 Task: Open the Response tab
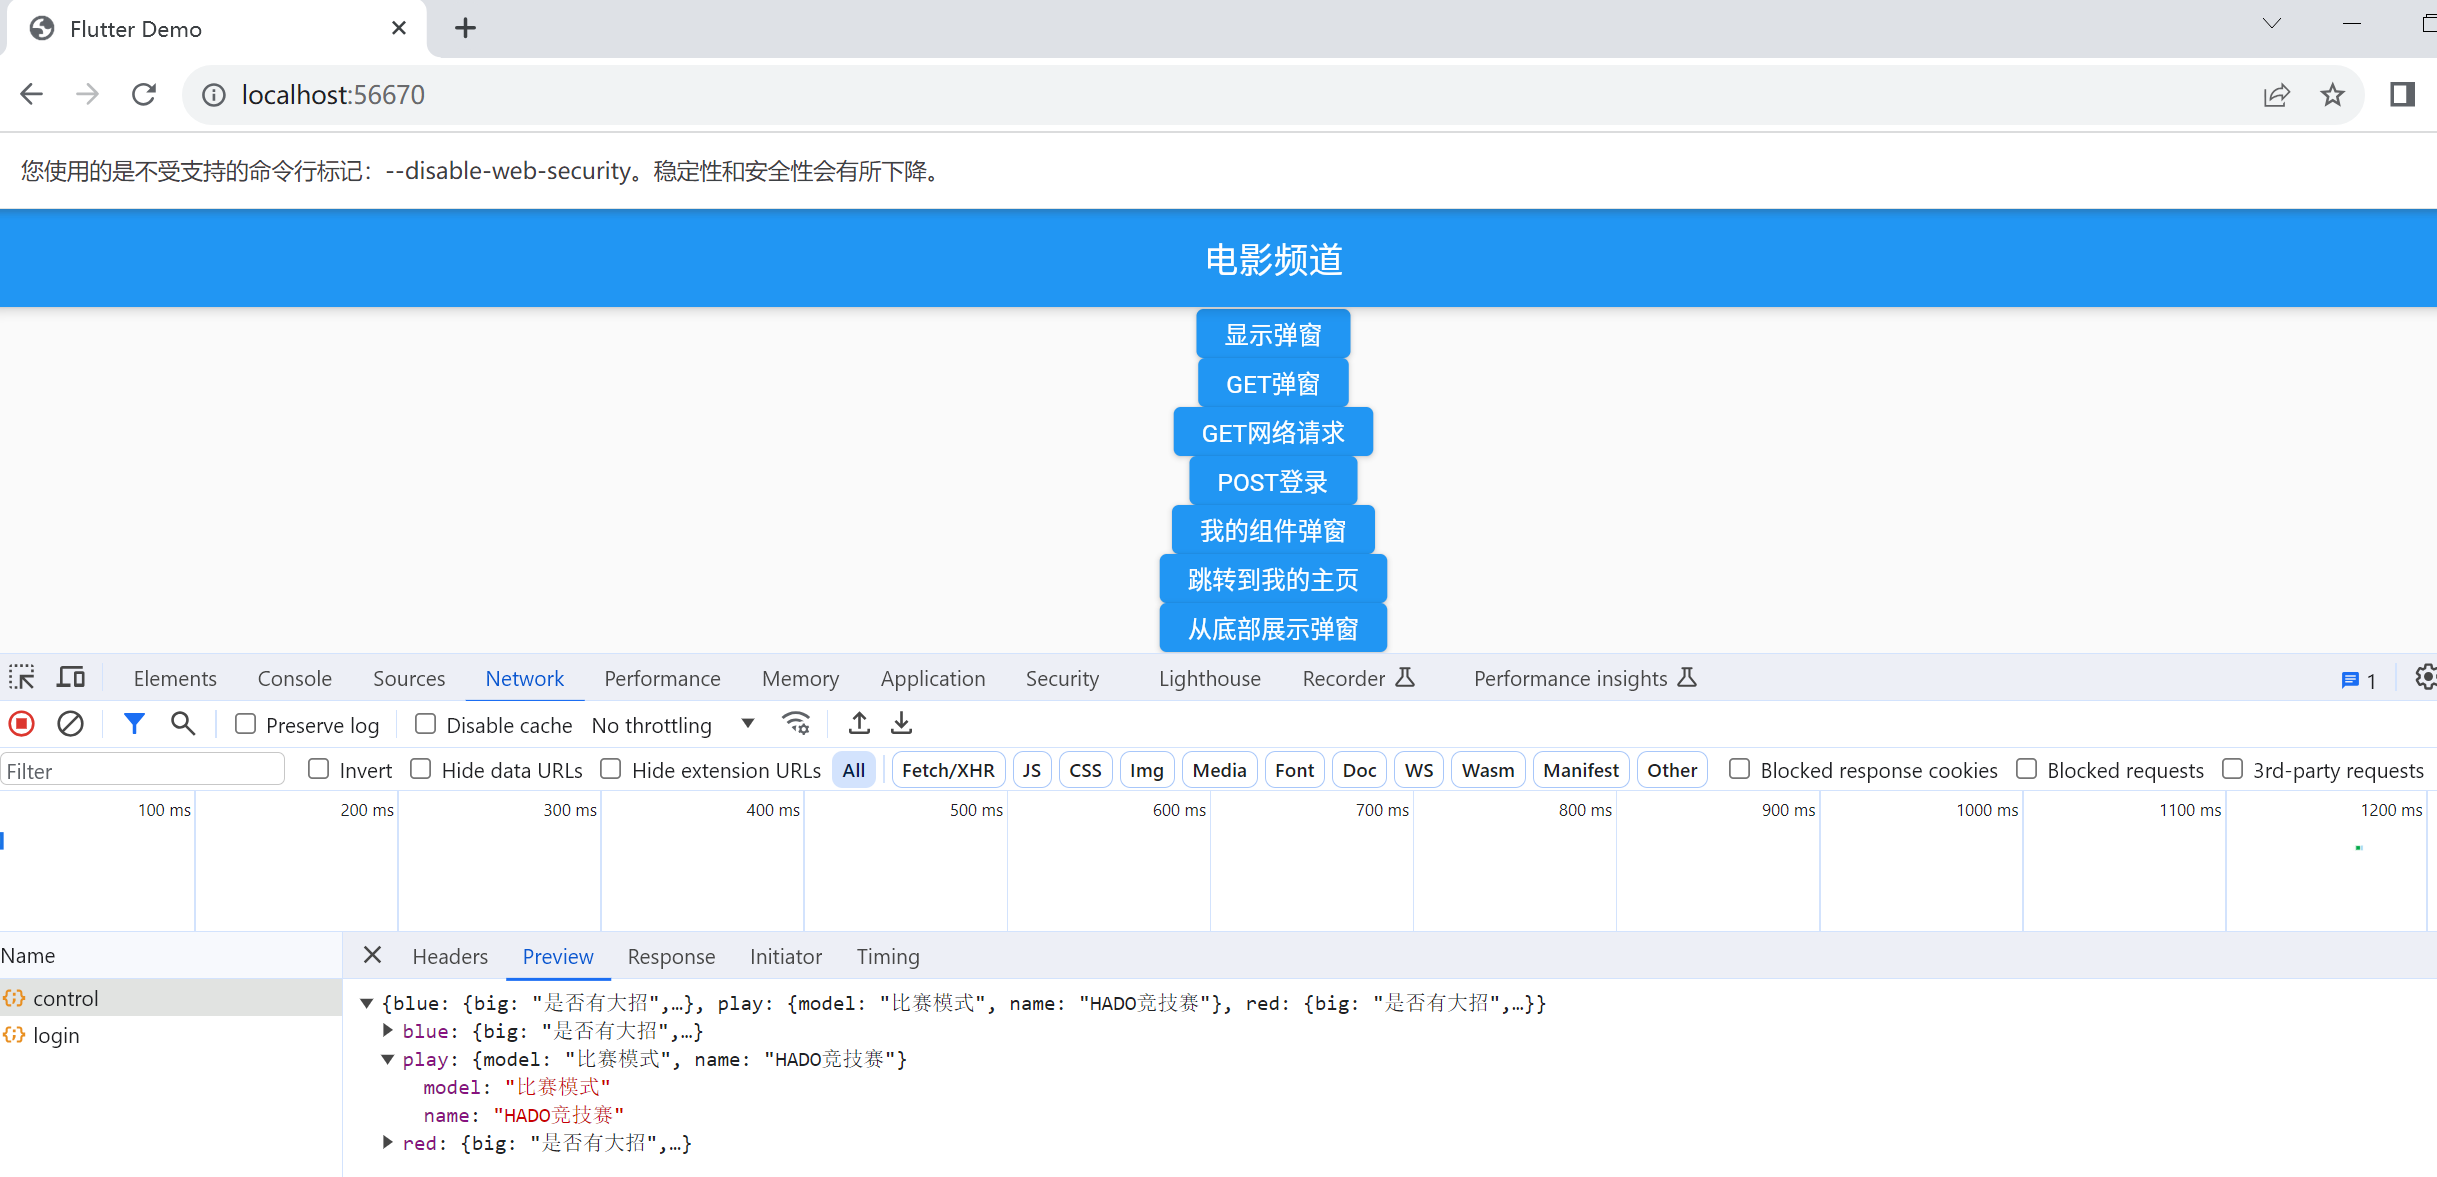tap(671, 956)
